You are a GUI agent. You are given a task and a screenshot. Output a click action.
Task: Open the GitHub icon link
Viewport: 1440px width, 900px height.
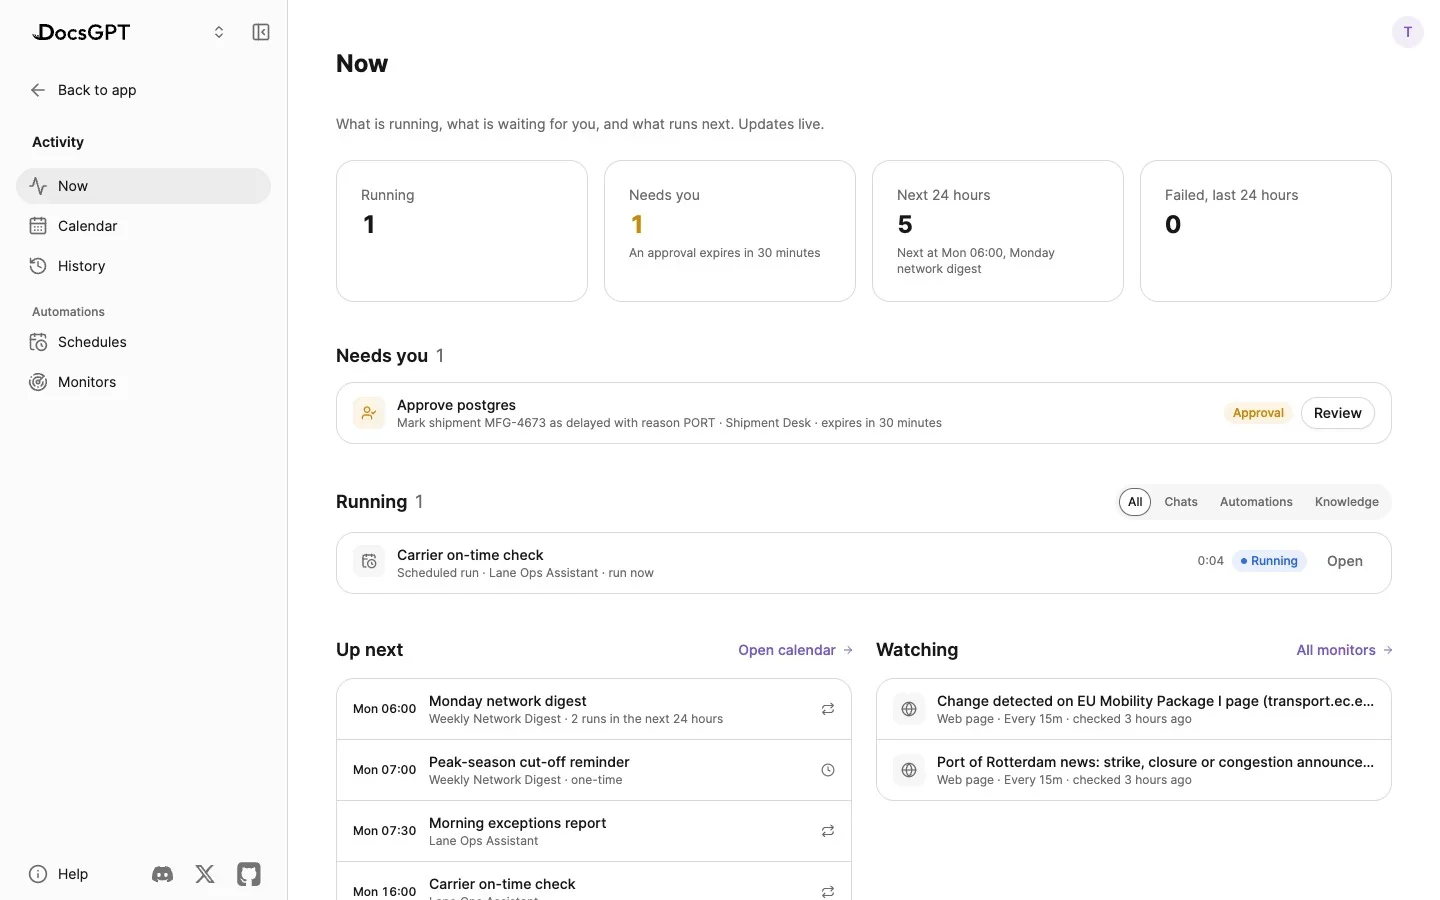[x=249, y=874]
